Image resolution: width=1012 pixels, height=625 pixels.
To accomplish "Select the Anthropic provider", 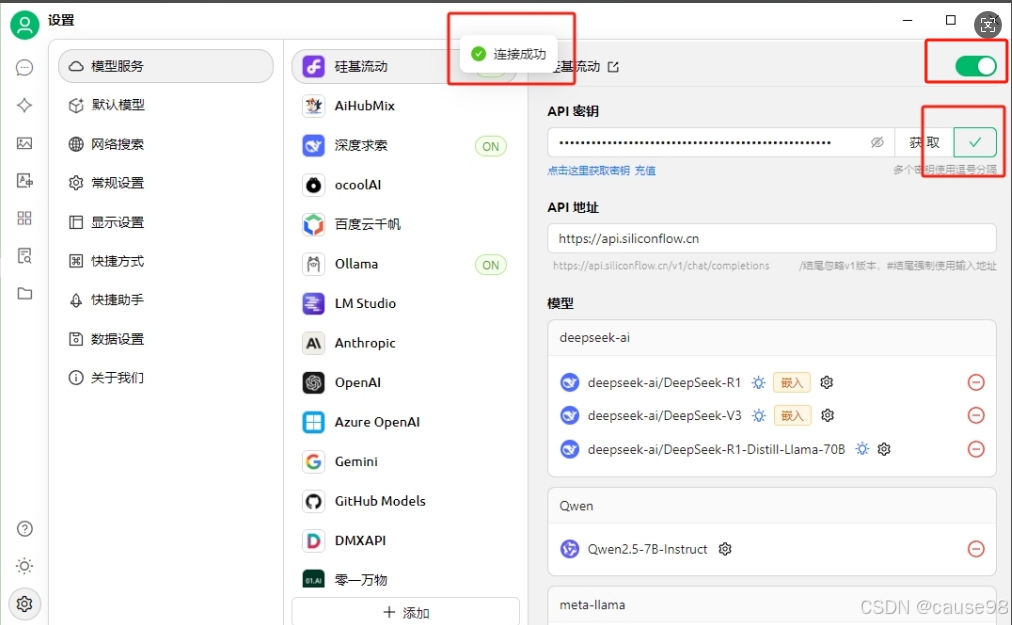I will click(x=404, y=343).
